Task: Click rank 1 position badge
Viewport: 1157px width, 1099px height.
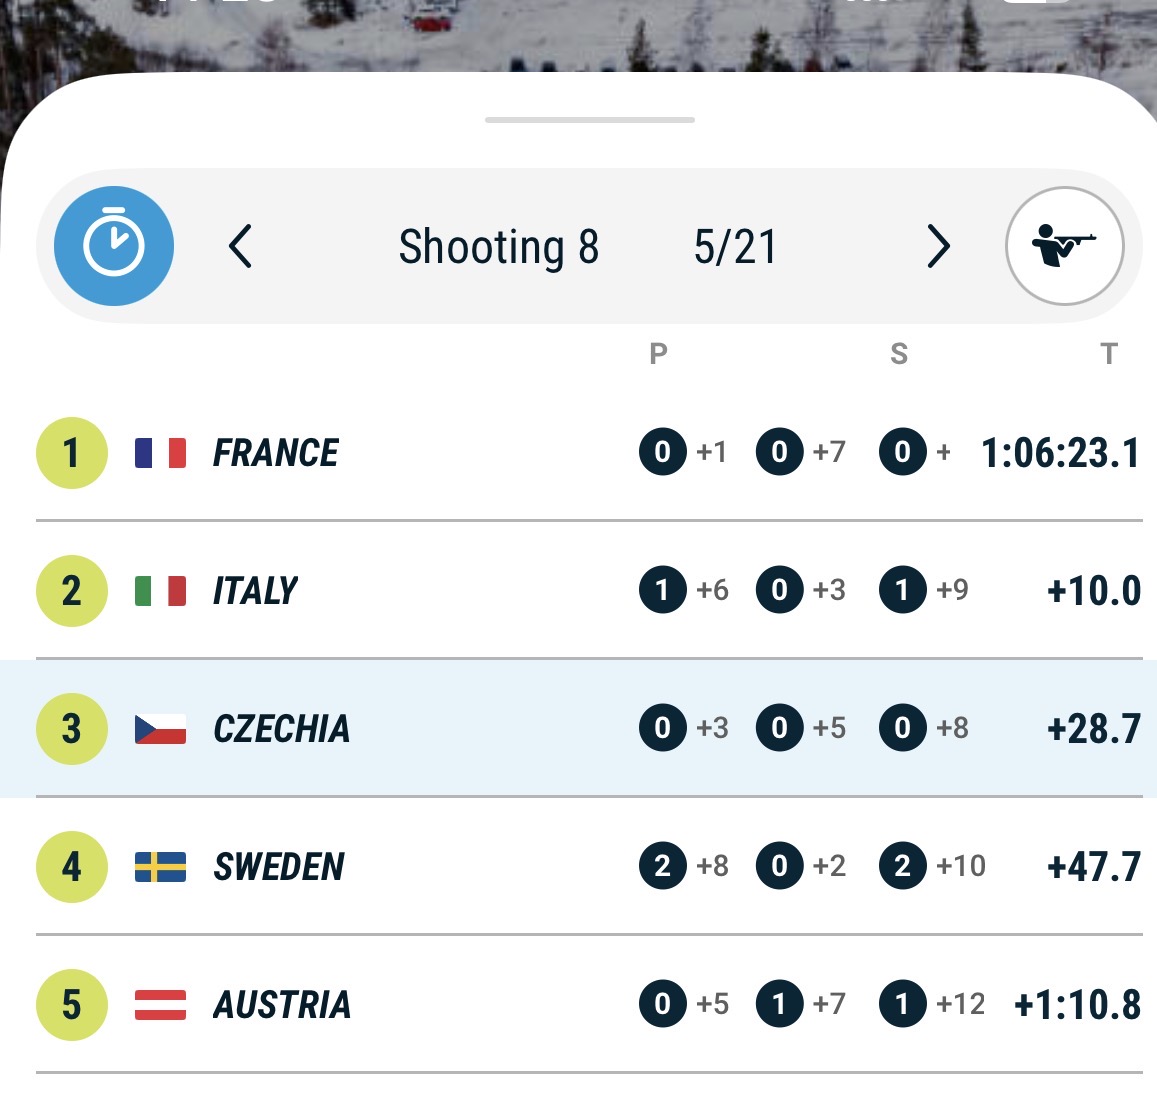Action: pos(71,453)
